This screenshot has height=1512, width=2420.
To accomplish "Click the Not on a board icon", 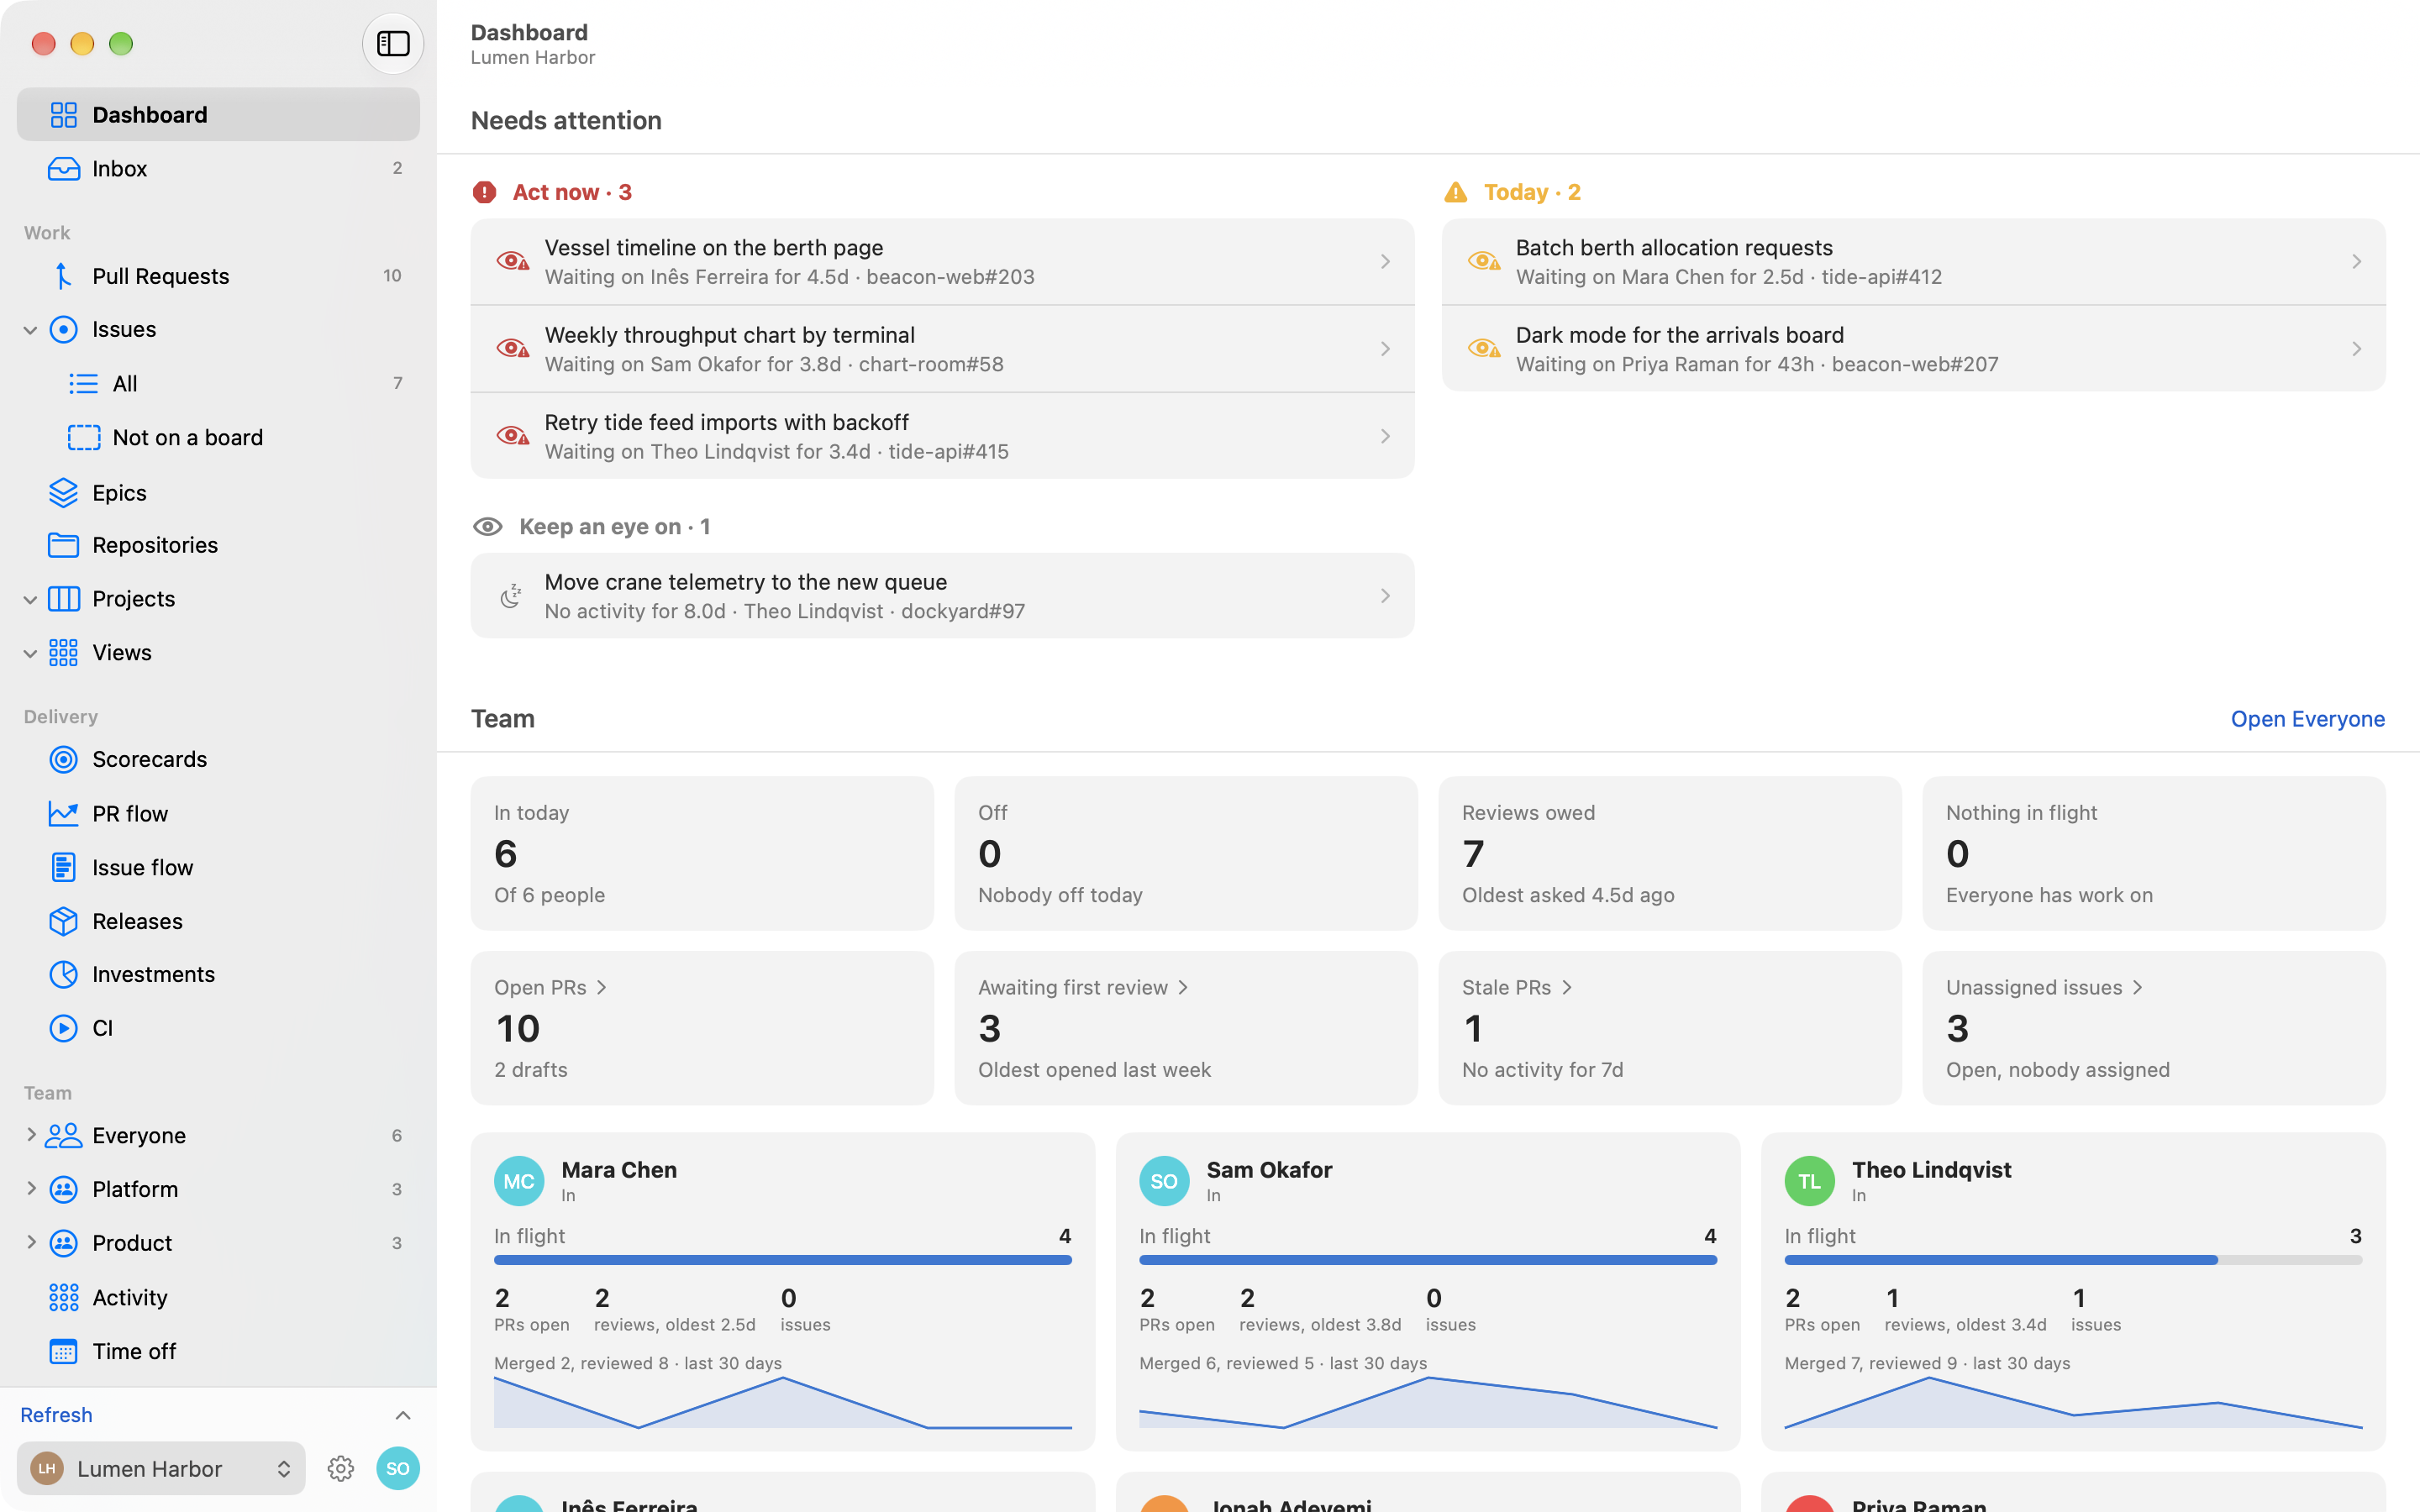I will 84,437.
